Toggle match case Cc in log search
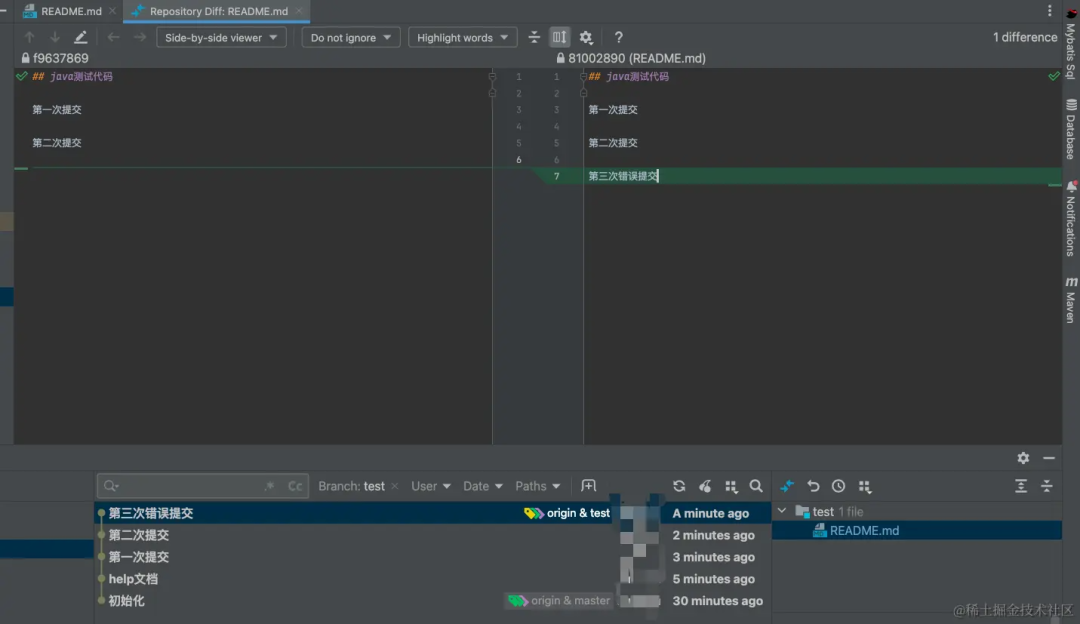 pyautogui.click(x=295, y=486)
